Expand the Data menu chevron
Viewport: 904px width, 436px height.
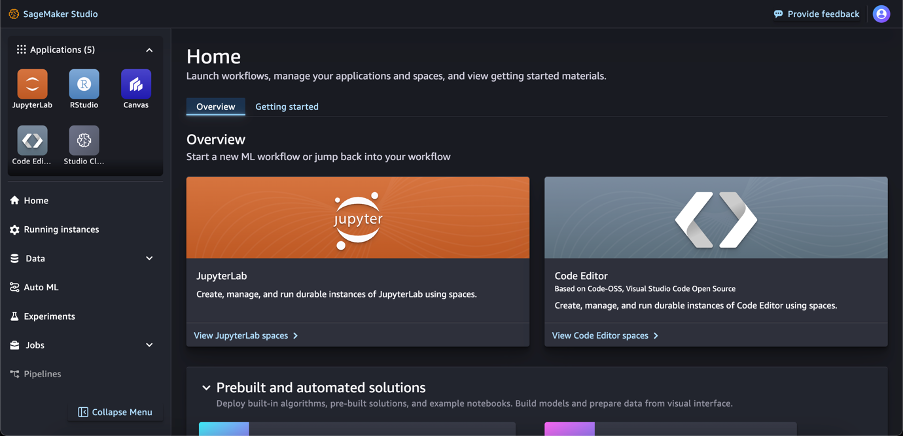(x=149, y=258)
